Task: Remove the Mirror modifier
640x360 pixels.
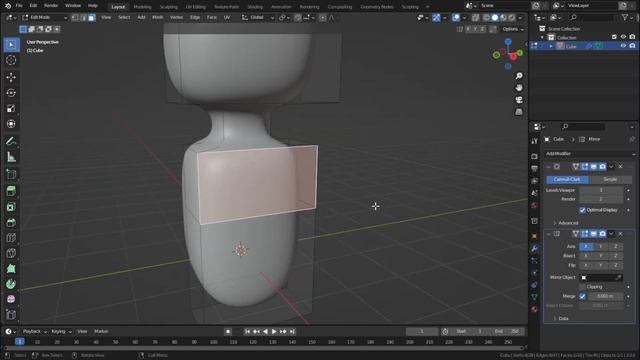Action: (620, 234)
